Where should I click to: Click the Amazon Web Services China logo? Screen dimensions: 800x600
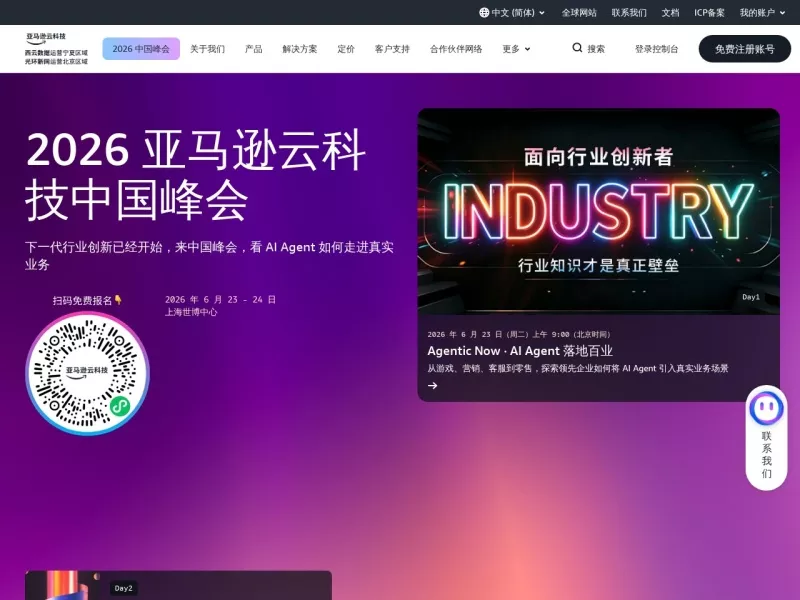click(56, 48)
